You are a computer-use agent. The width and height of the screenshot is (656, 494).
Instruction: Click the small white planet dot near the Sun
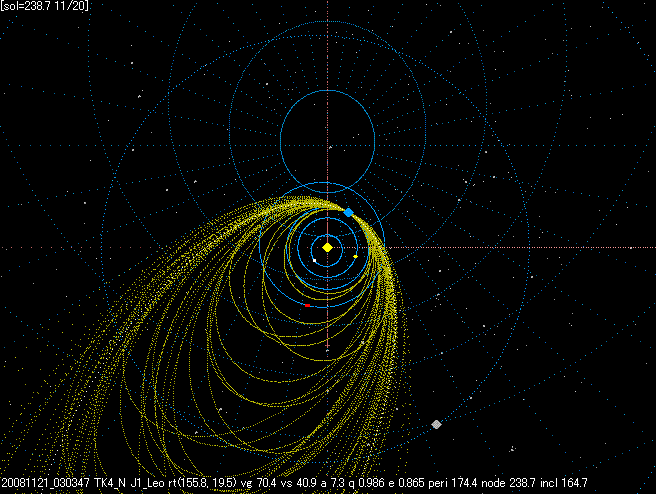coord(315,260)
